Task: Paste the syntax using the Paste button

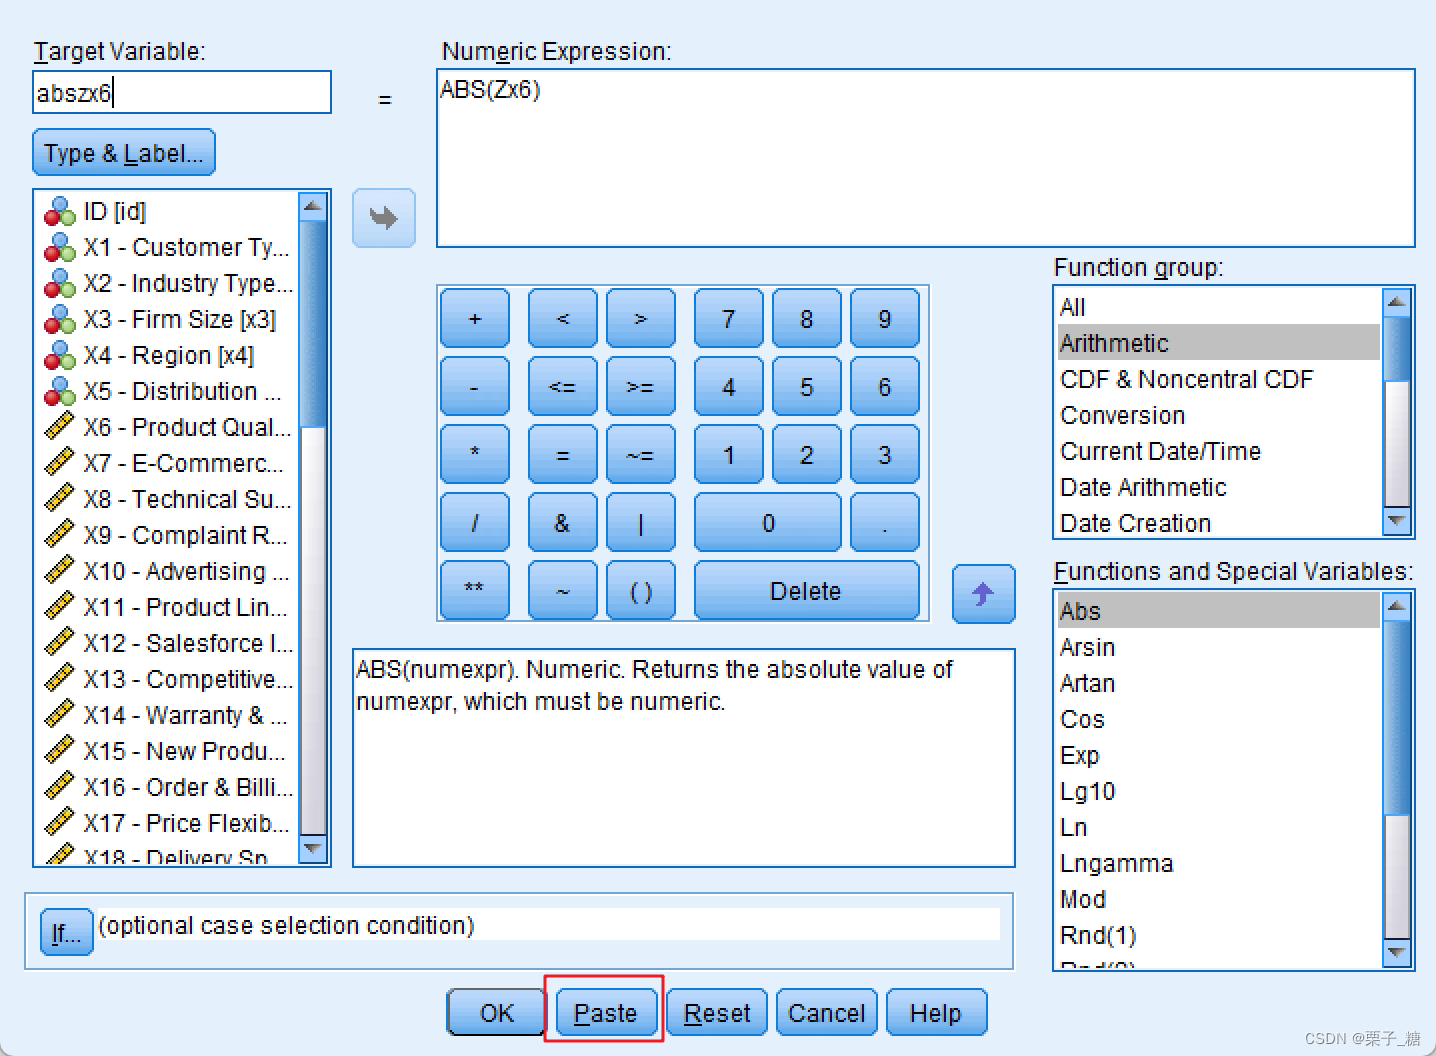Action: (604, 1012)
